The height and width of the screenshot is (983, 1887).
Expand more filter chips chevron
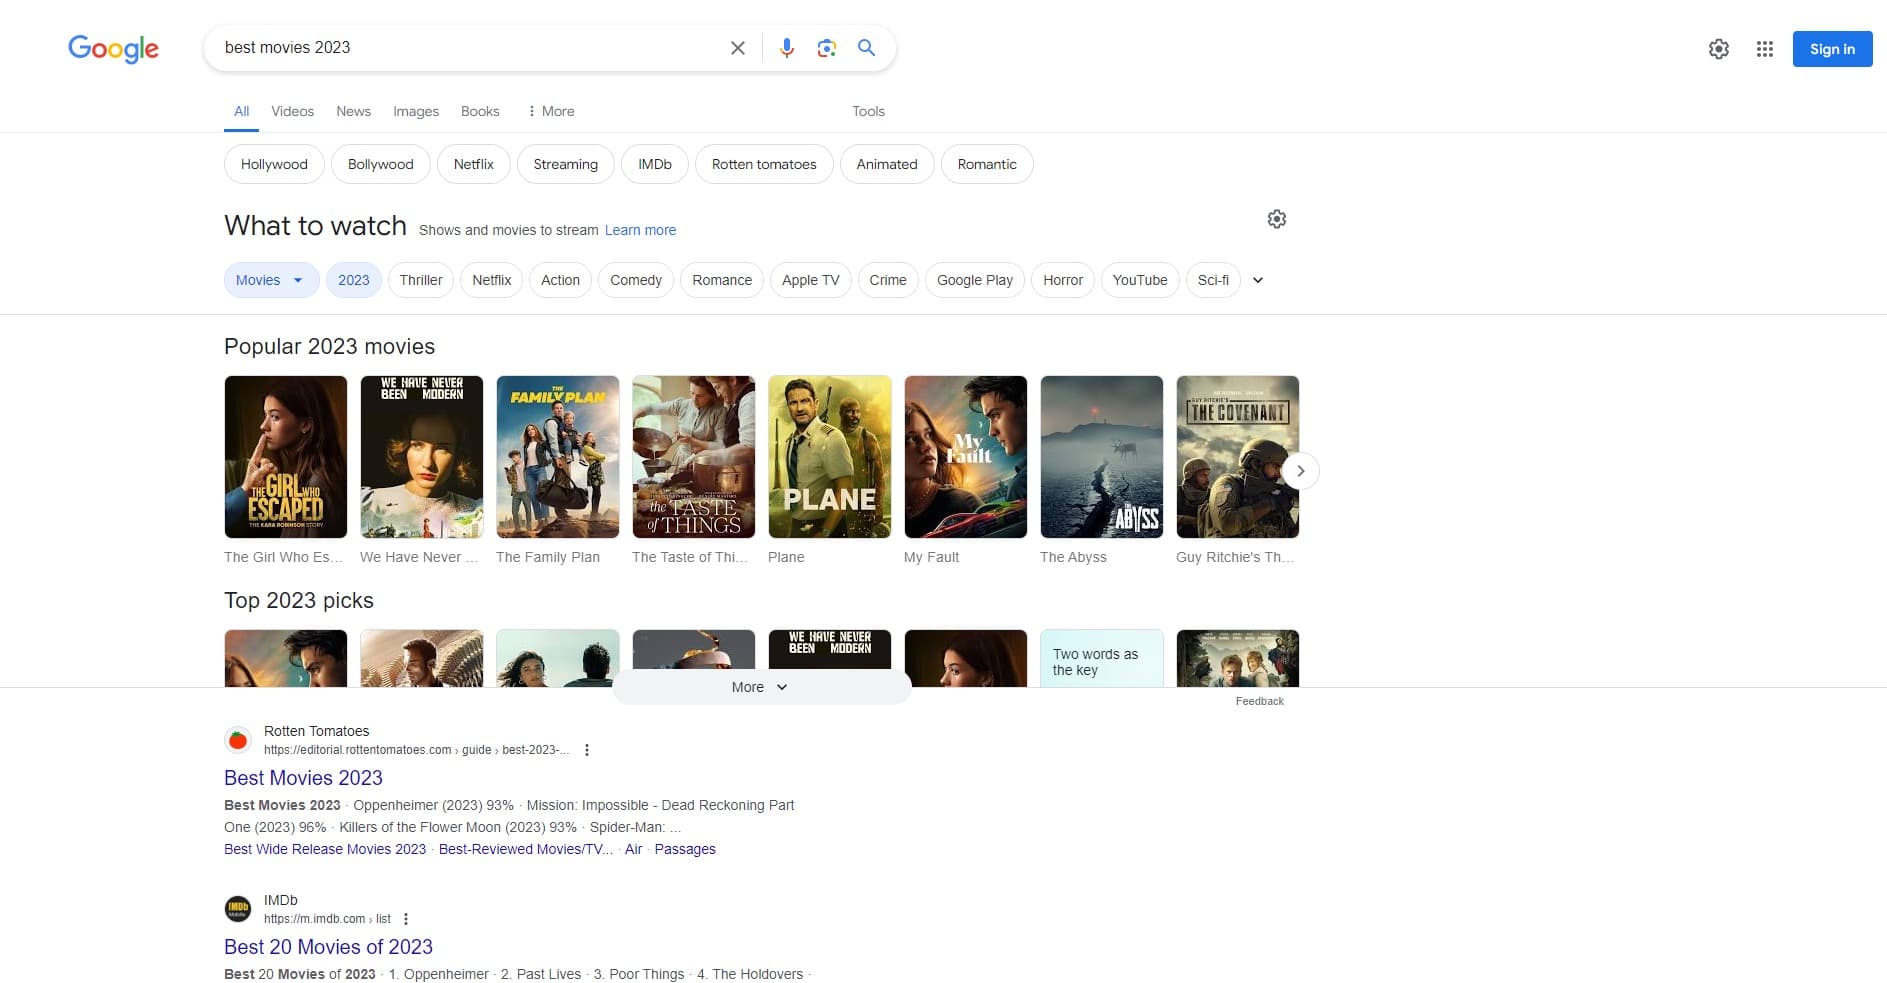pyautogui.click(x=1258, y=280)
